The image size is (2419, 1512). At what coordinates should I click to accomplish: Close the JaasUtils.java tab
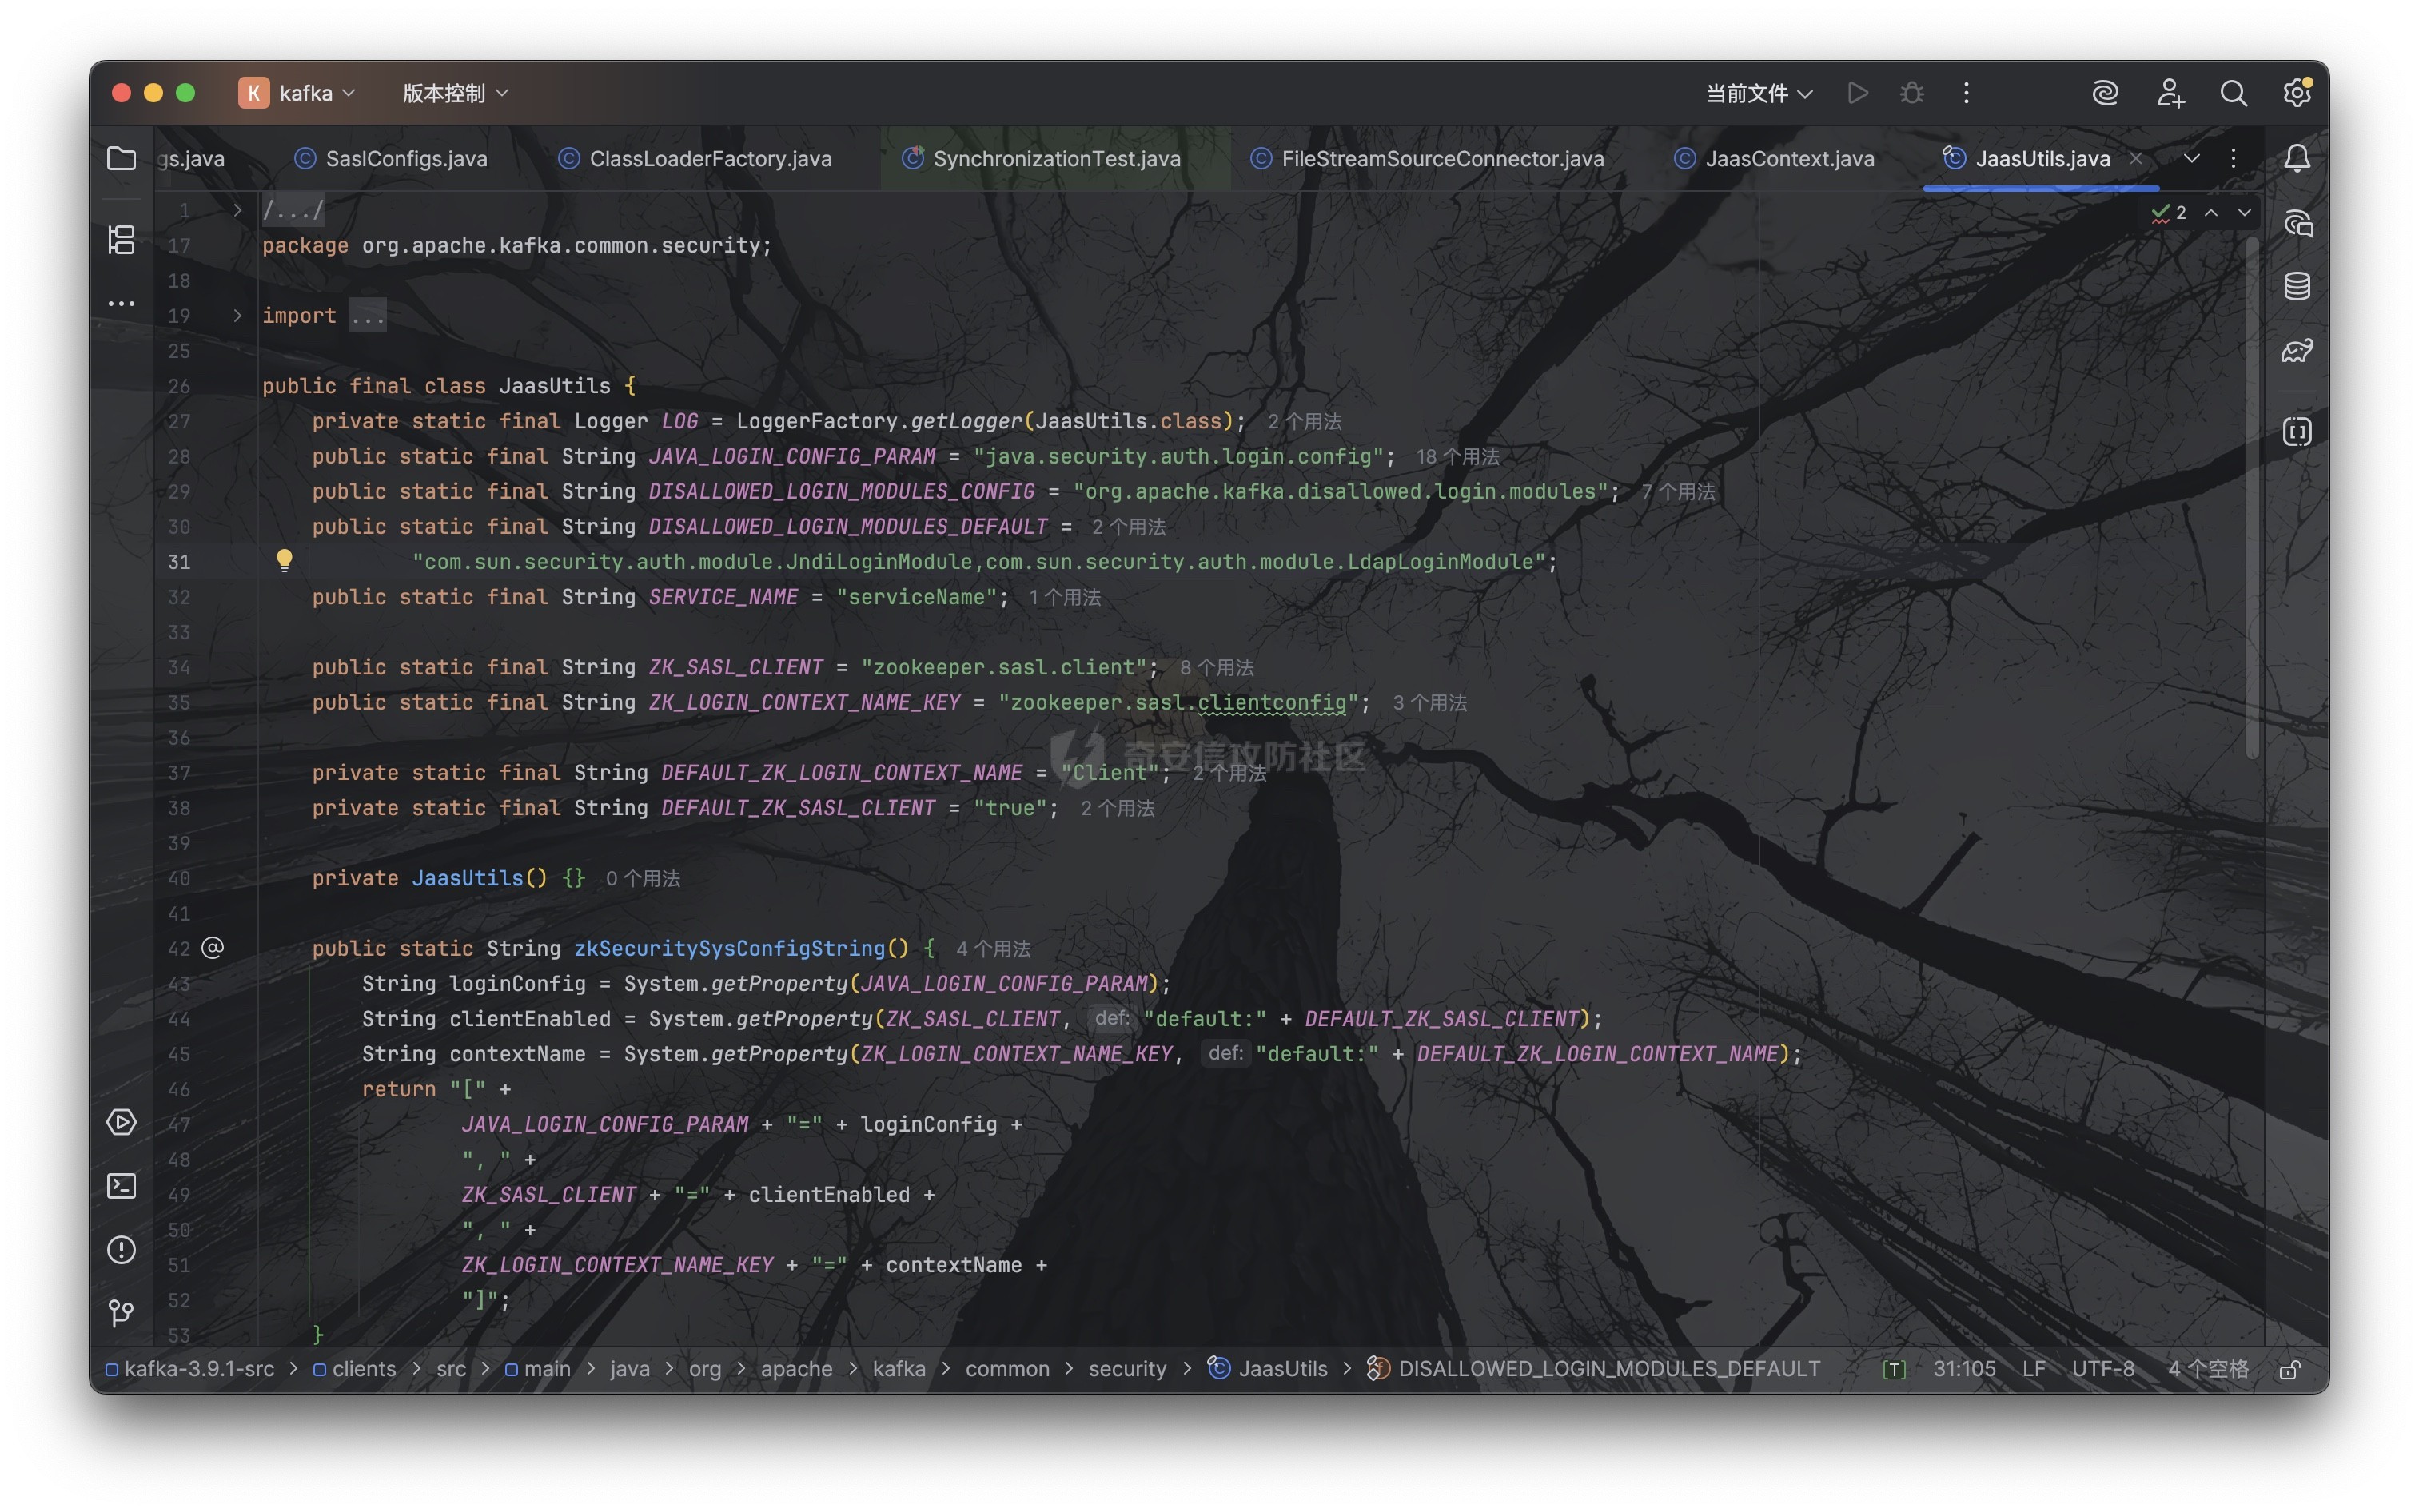click(x=2136, y=158)
